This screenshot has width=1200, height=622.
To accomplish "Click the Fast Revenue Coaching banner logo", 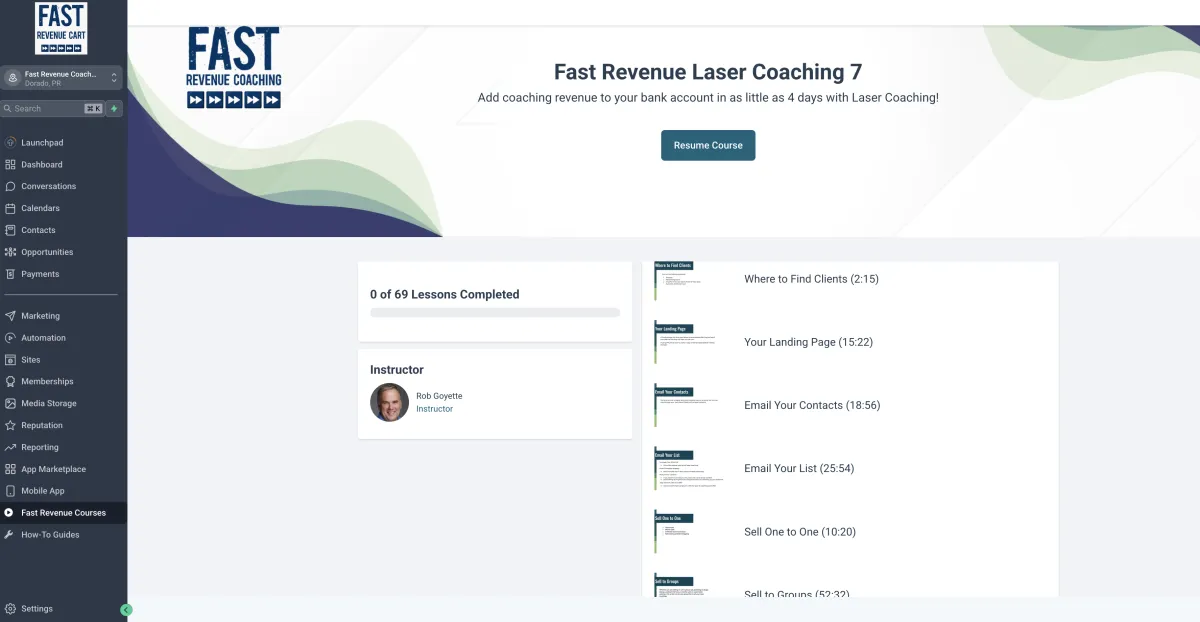I will pos(234,67).
